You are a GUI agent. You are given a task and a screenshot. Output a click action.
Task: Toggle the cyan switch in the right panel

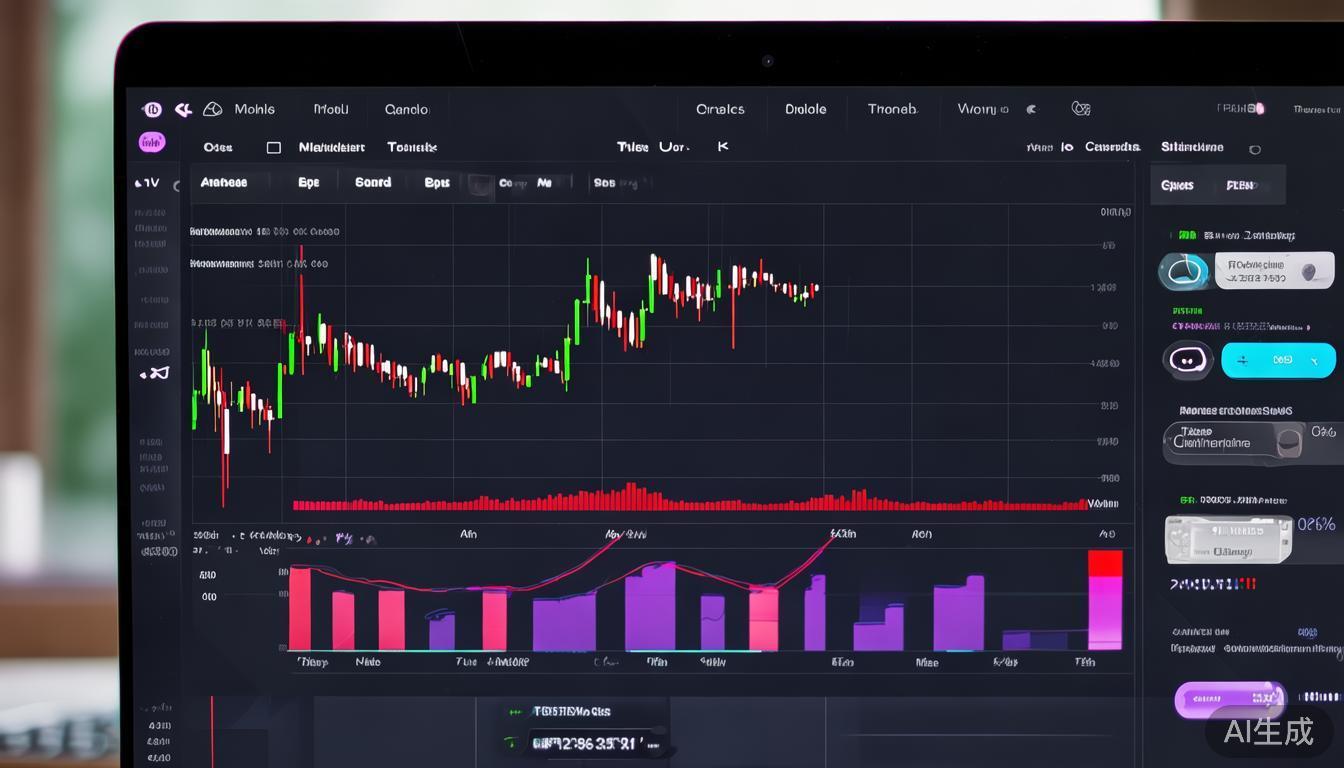[1278, 359]
